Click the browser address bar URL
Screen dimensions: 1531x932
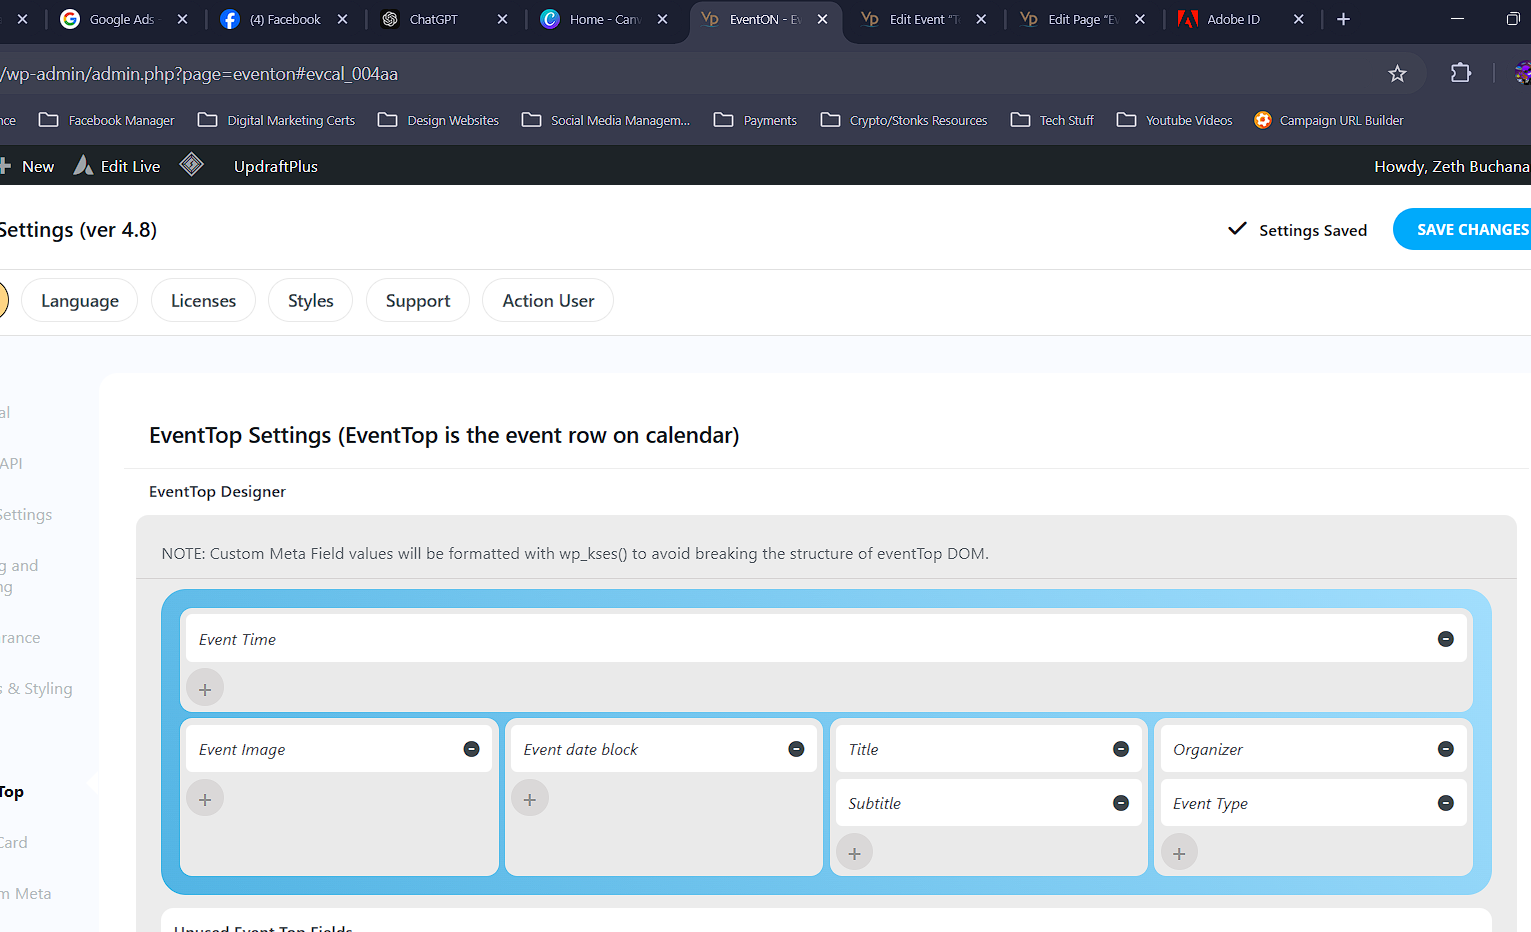[x=200, y=73]
